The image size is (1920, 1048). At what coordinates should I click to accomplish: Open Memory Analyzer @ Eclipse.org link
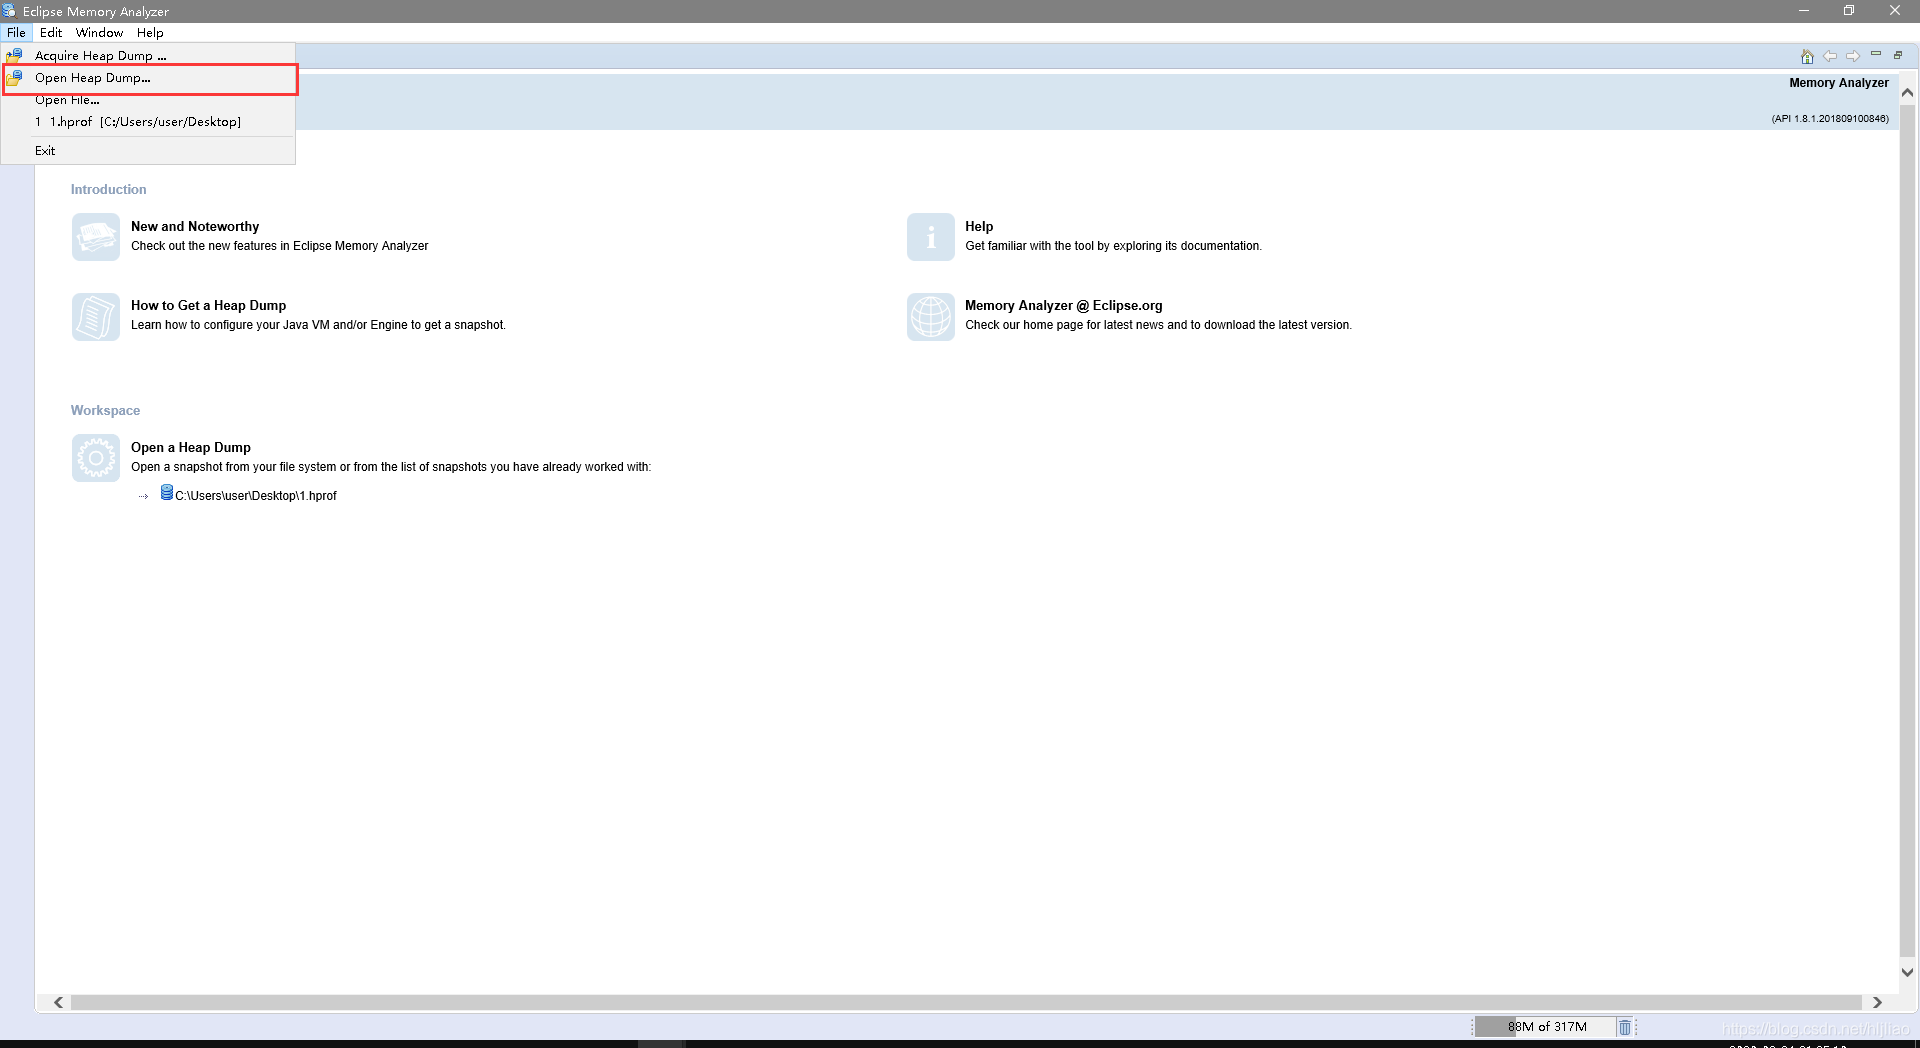point(1064,306)
